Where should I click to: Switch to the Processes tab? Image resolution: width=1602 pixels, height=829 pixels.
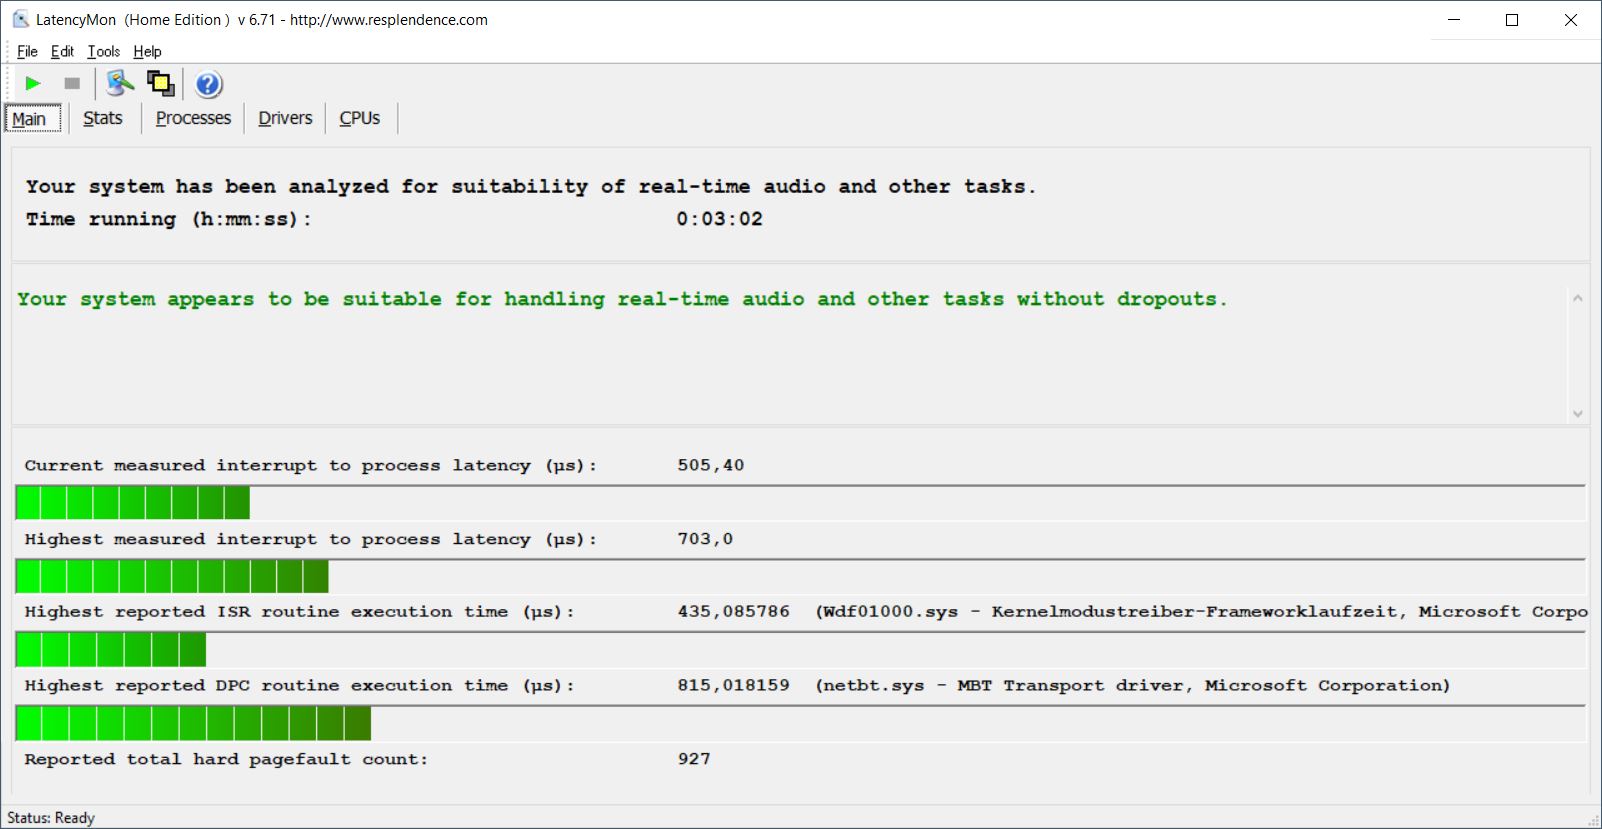pyautogui.click(x=193, y=119)
